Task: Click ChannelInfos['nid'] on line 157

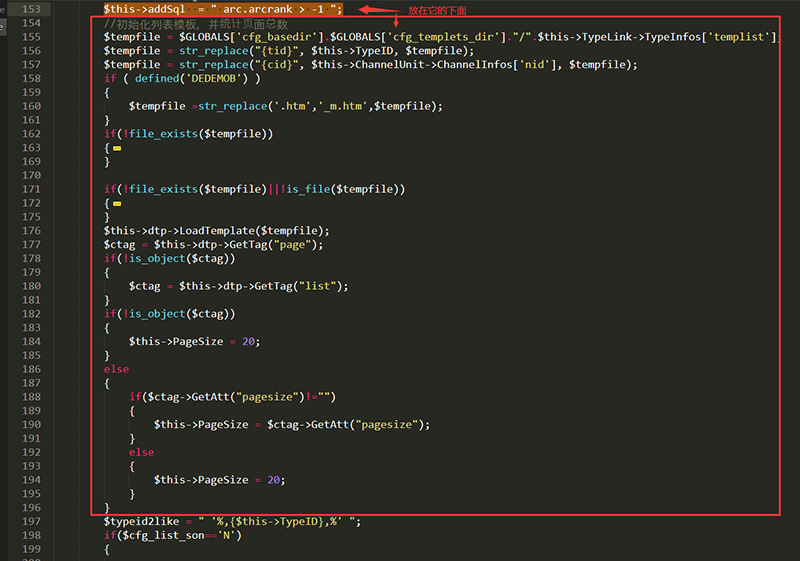Action: pyautogui.click(x=497, y=64)
